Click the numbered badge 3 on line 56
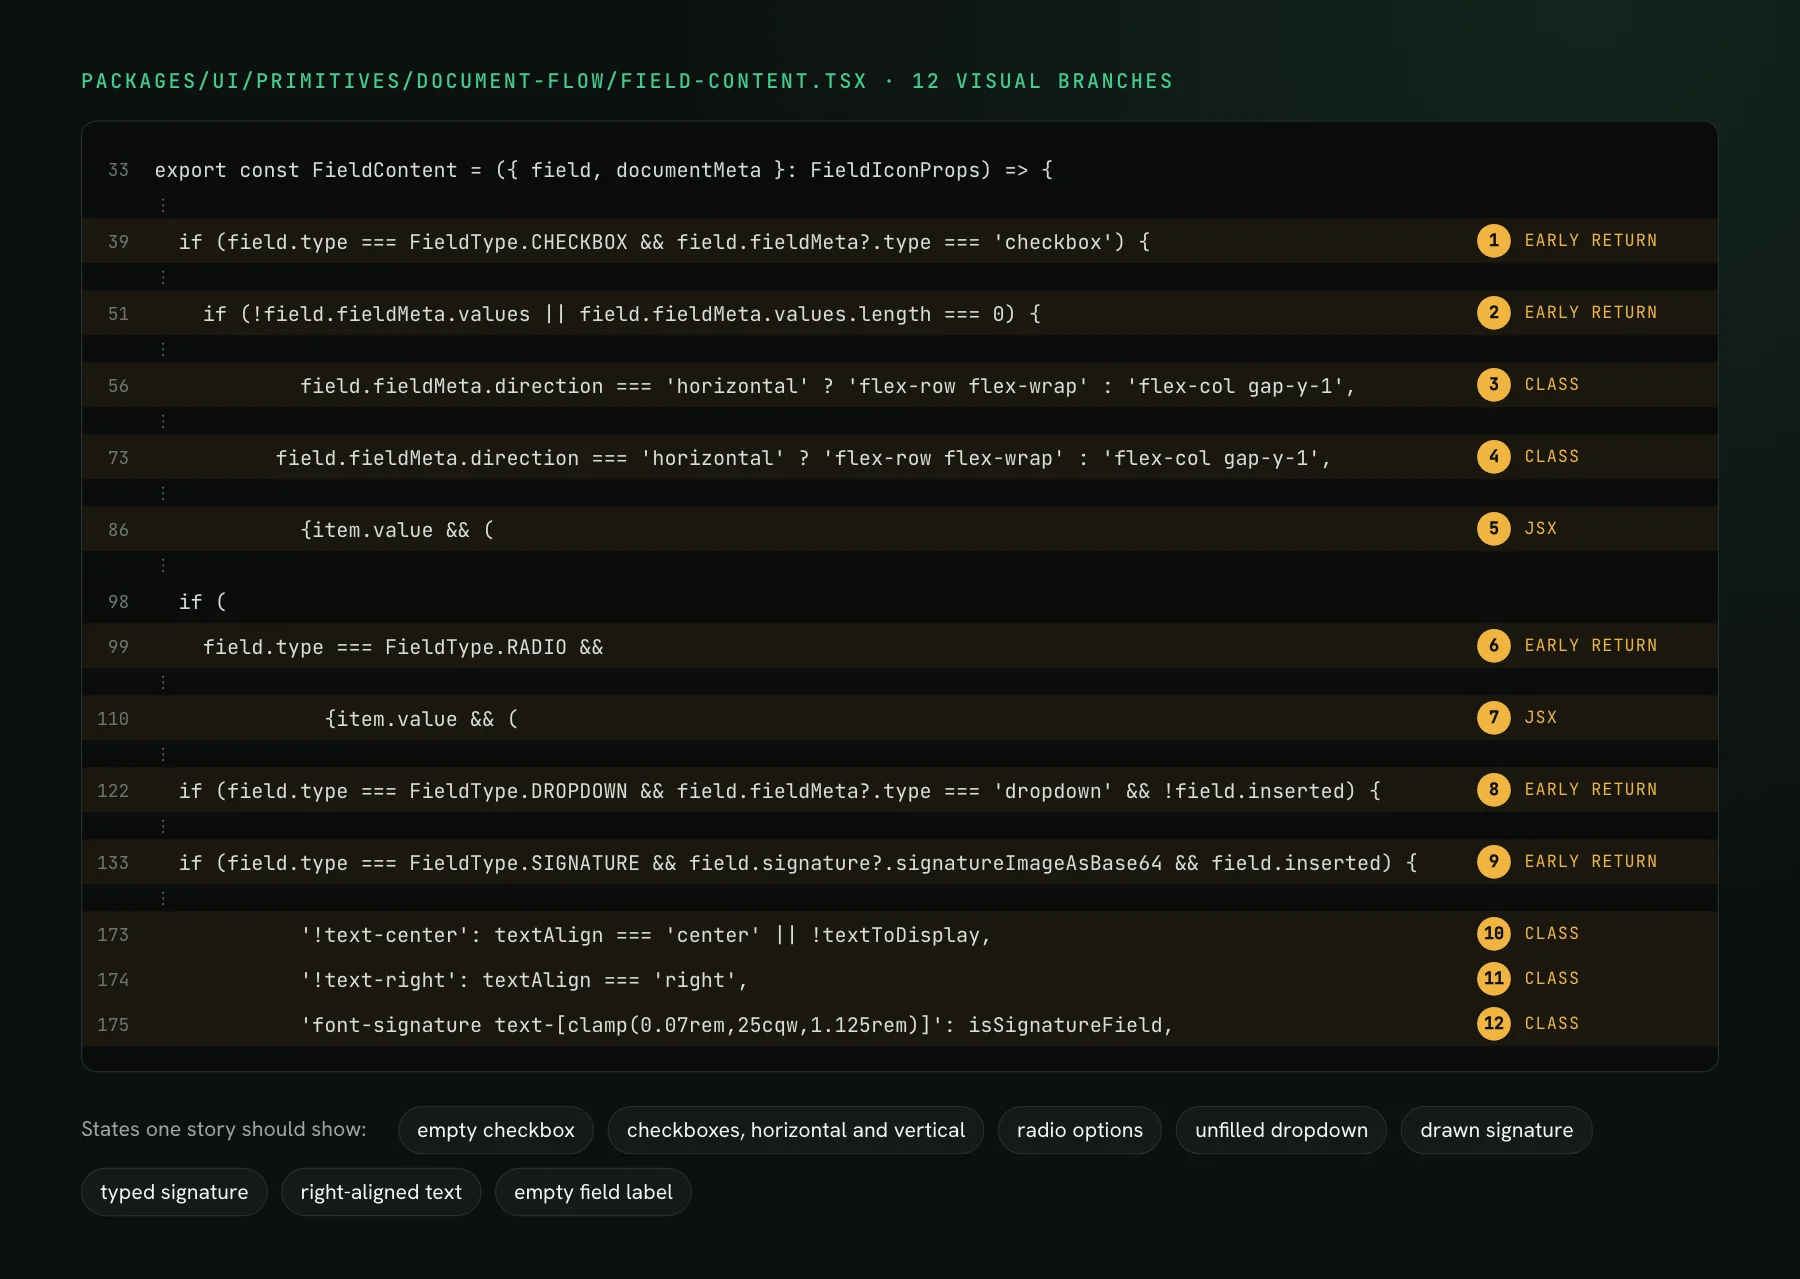 pyautogui.click(x=1493, y=384)
